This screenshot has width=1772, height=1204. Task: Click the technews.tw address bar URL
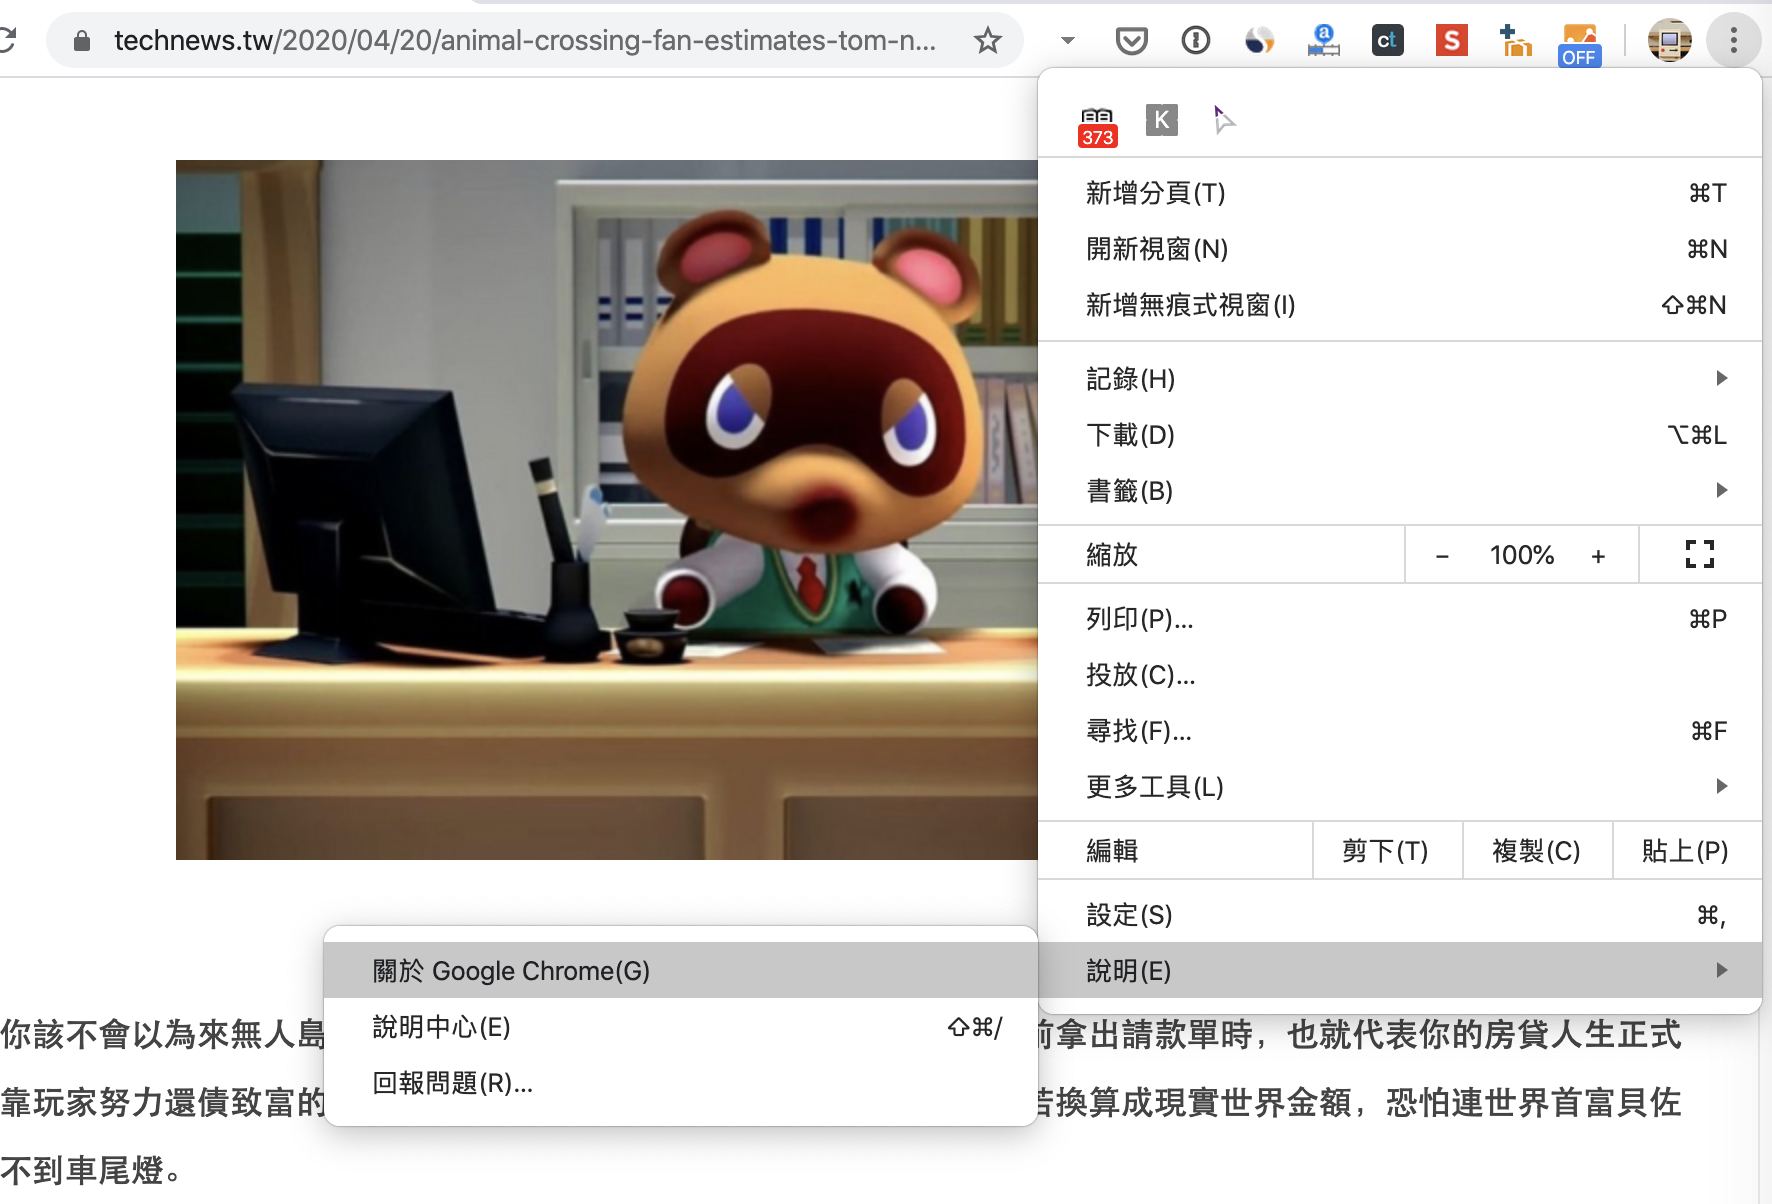click(x=525, y=41)
